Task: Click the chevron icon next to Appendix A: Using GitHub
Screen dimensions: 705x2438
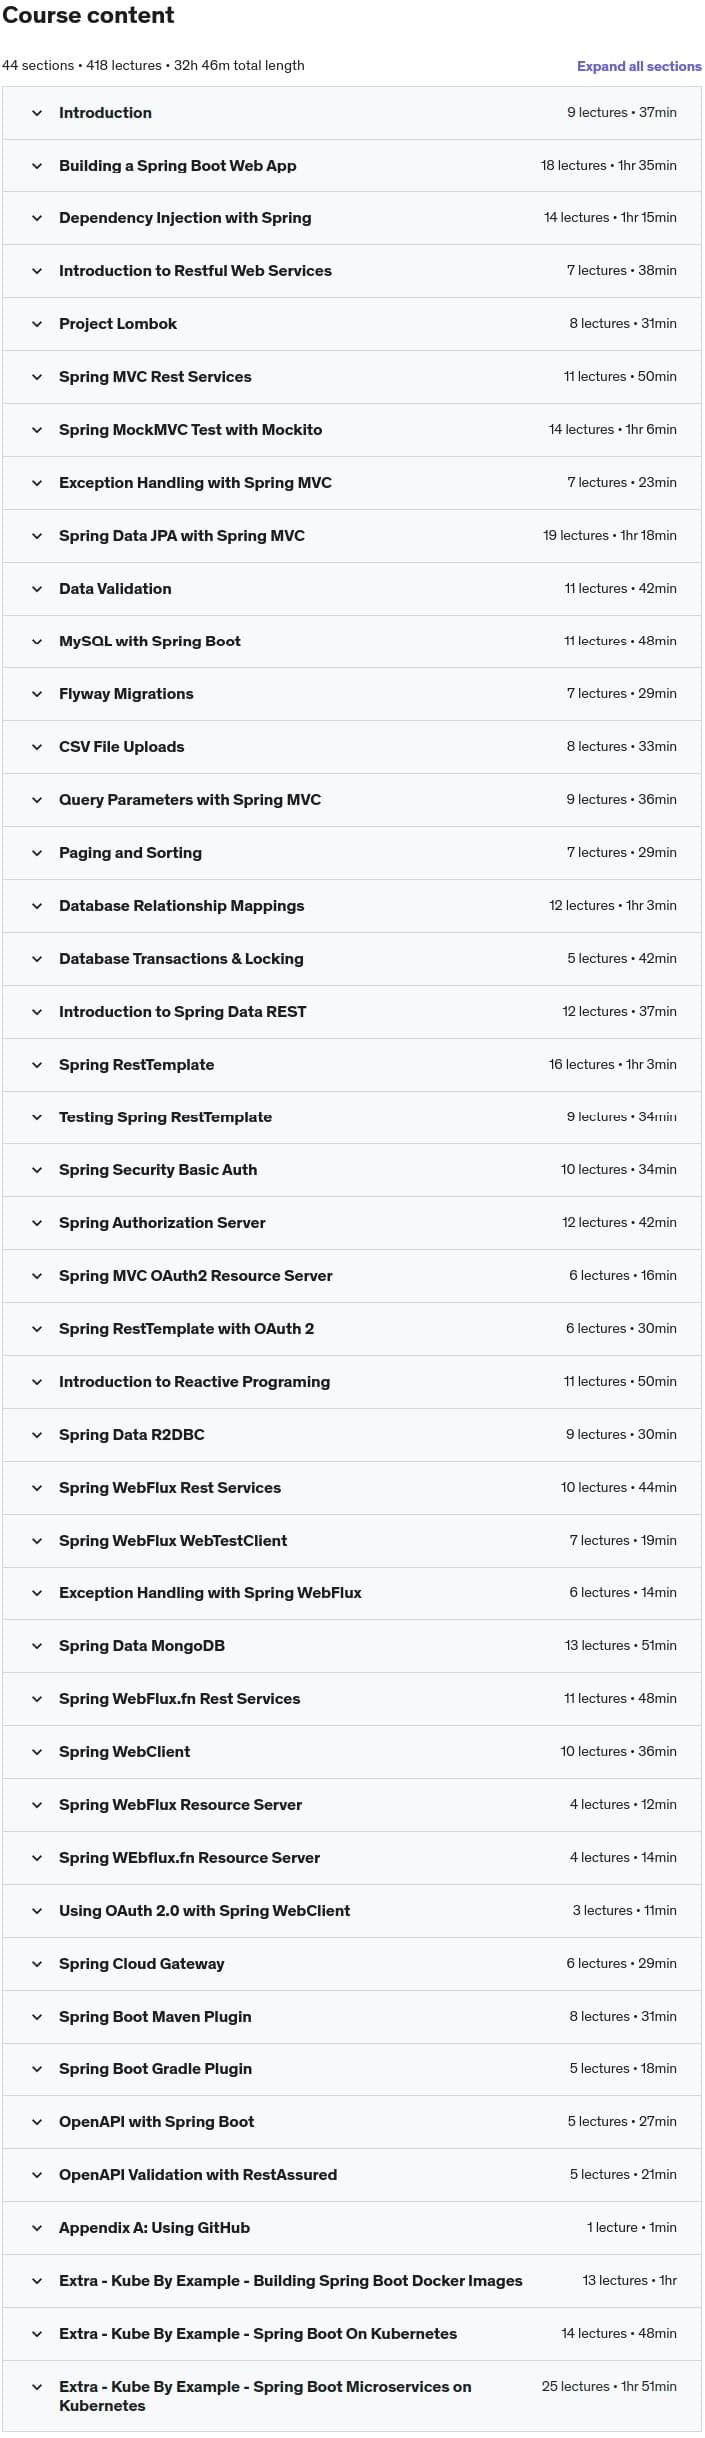Action: pyautogui.click(x=37, y=2228)
